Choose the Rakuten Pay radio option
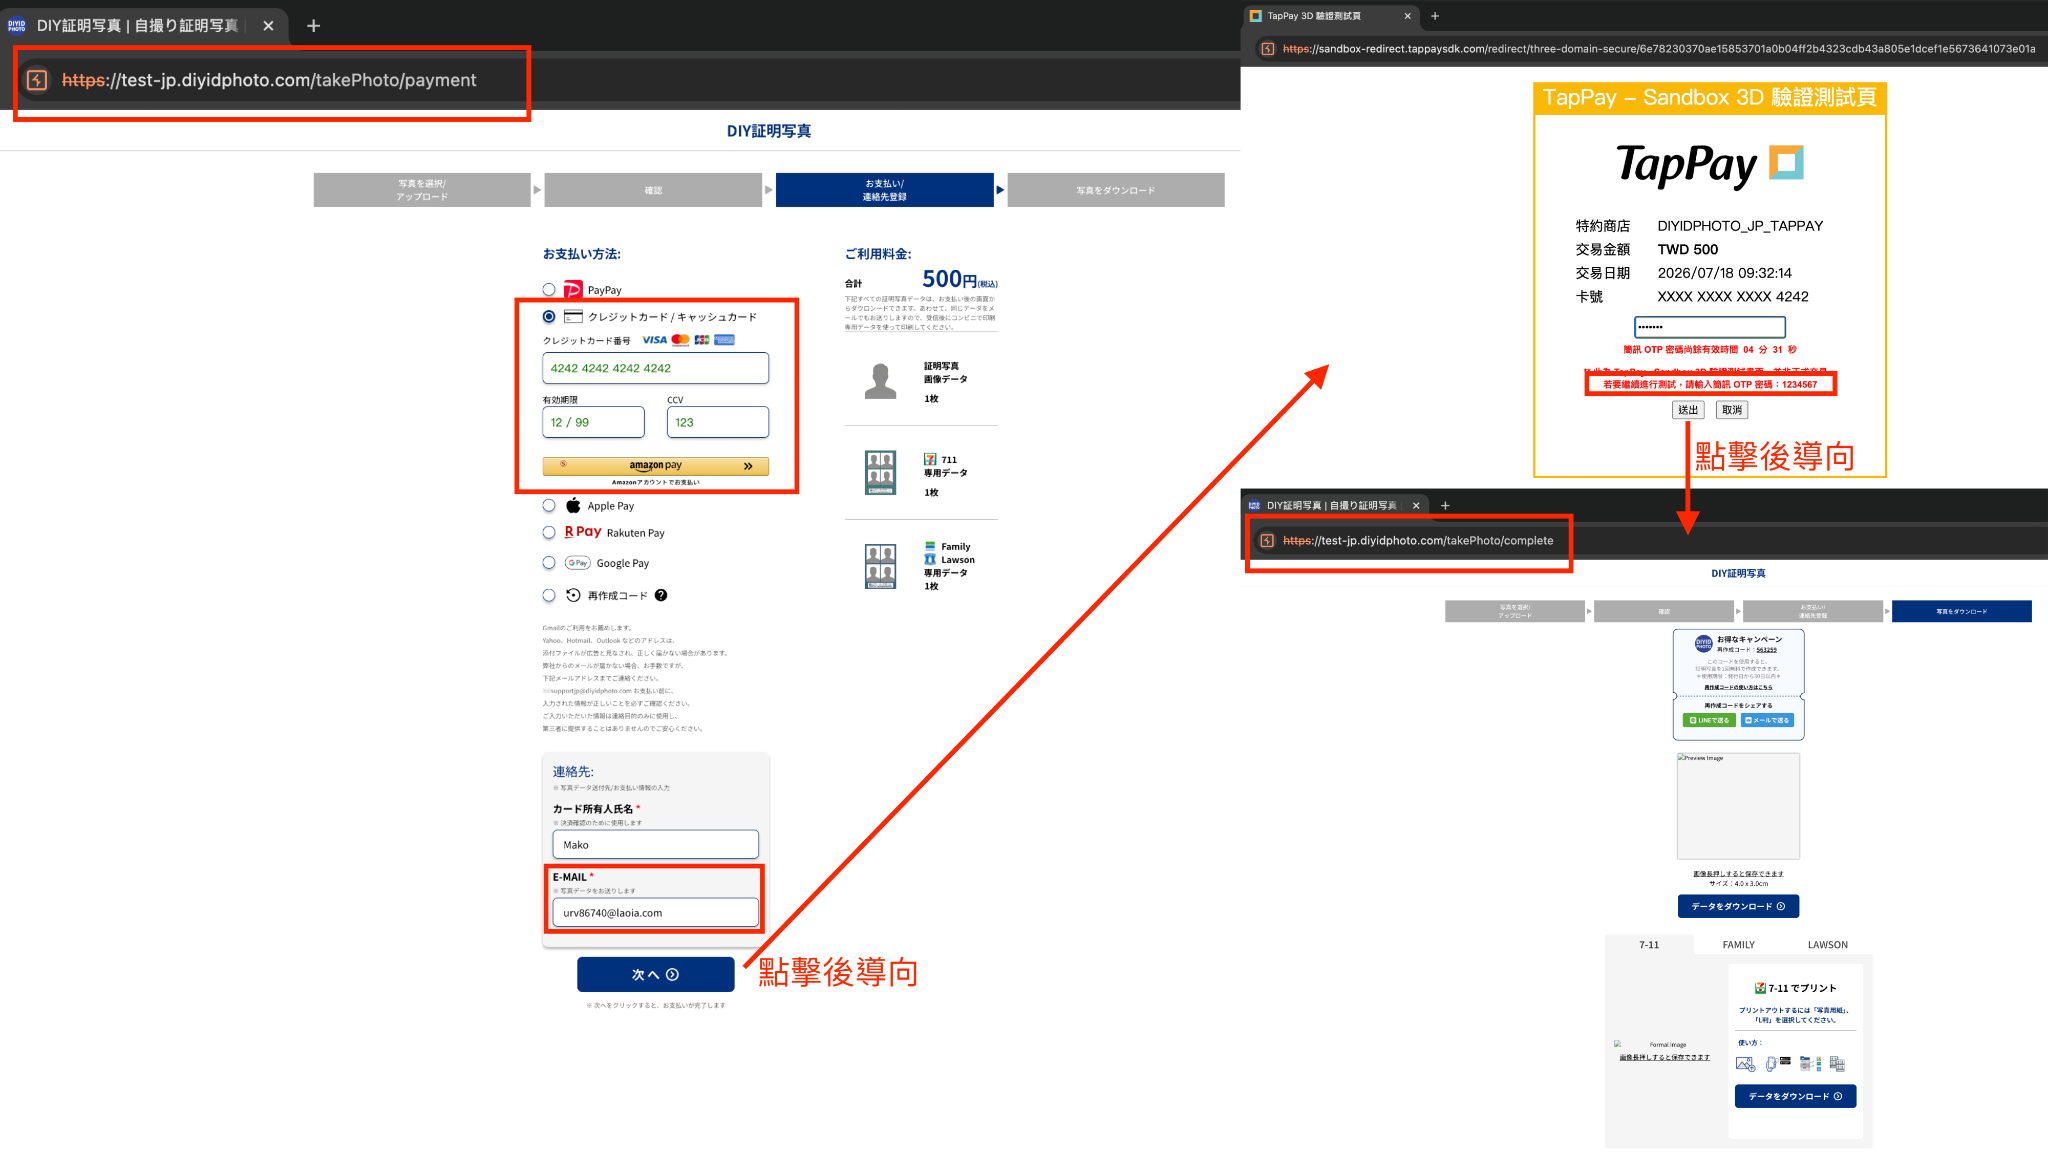Screen dimensions: 2048x1152 point(549,533)
